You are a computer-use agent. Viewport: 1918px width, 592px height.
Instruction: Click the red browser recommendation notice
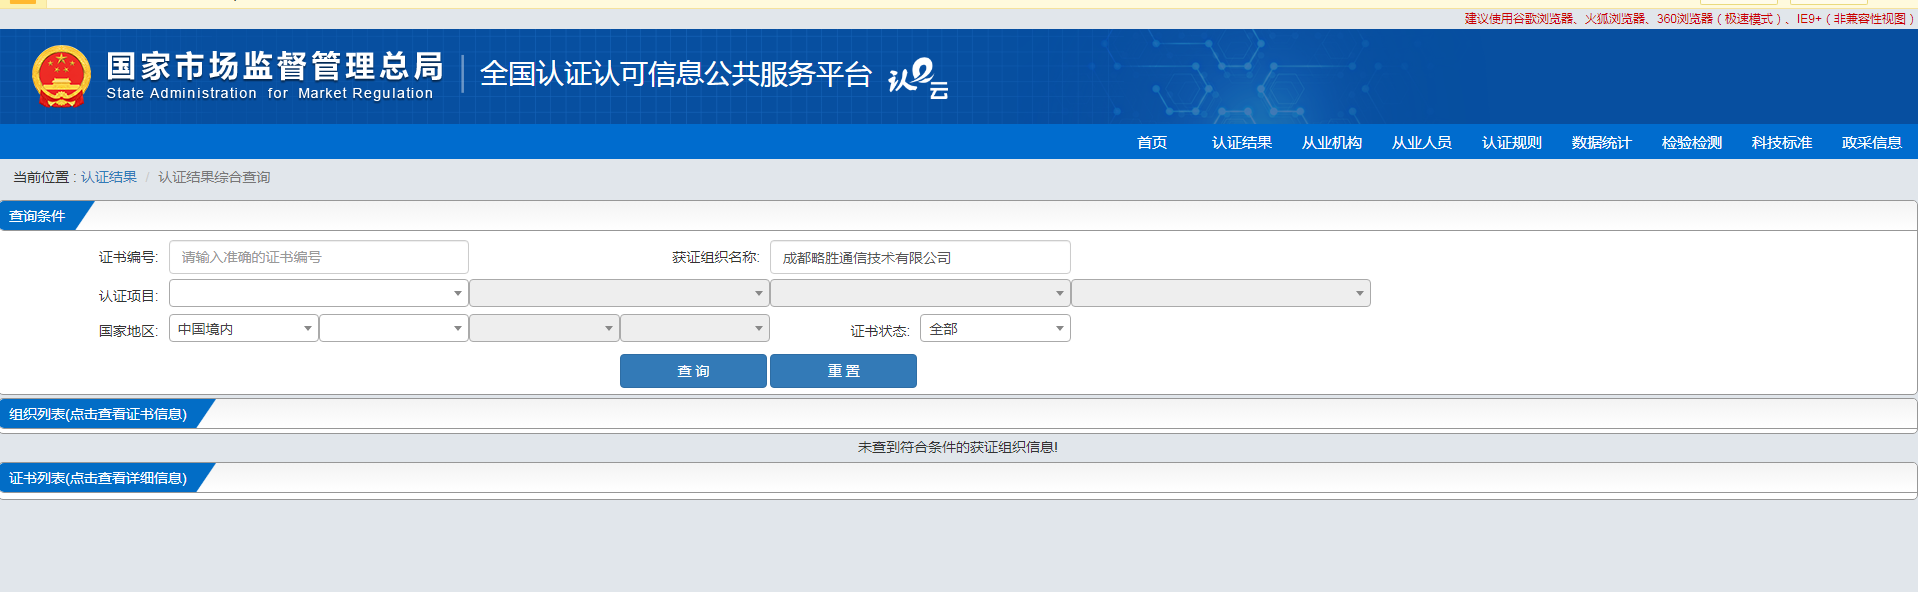pyautogui.click(x=1689, y=19)
